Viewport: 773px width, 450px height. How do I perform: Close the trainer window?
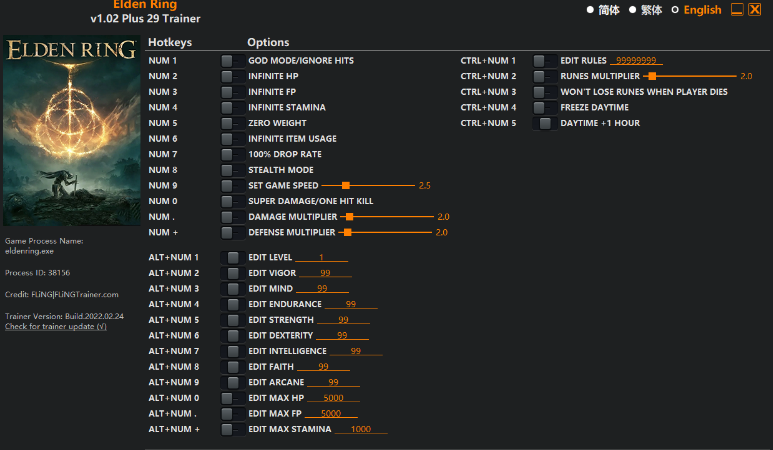[755, 9]
